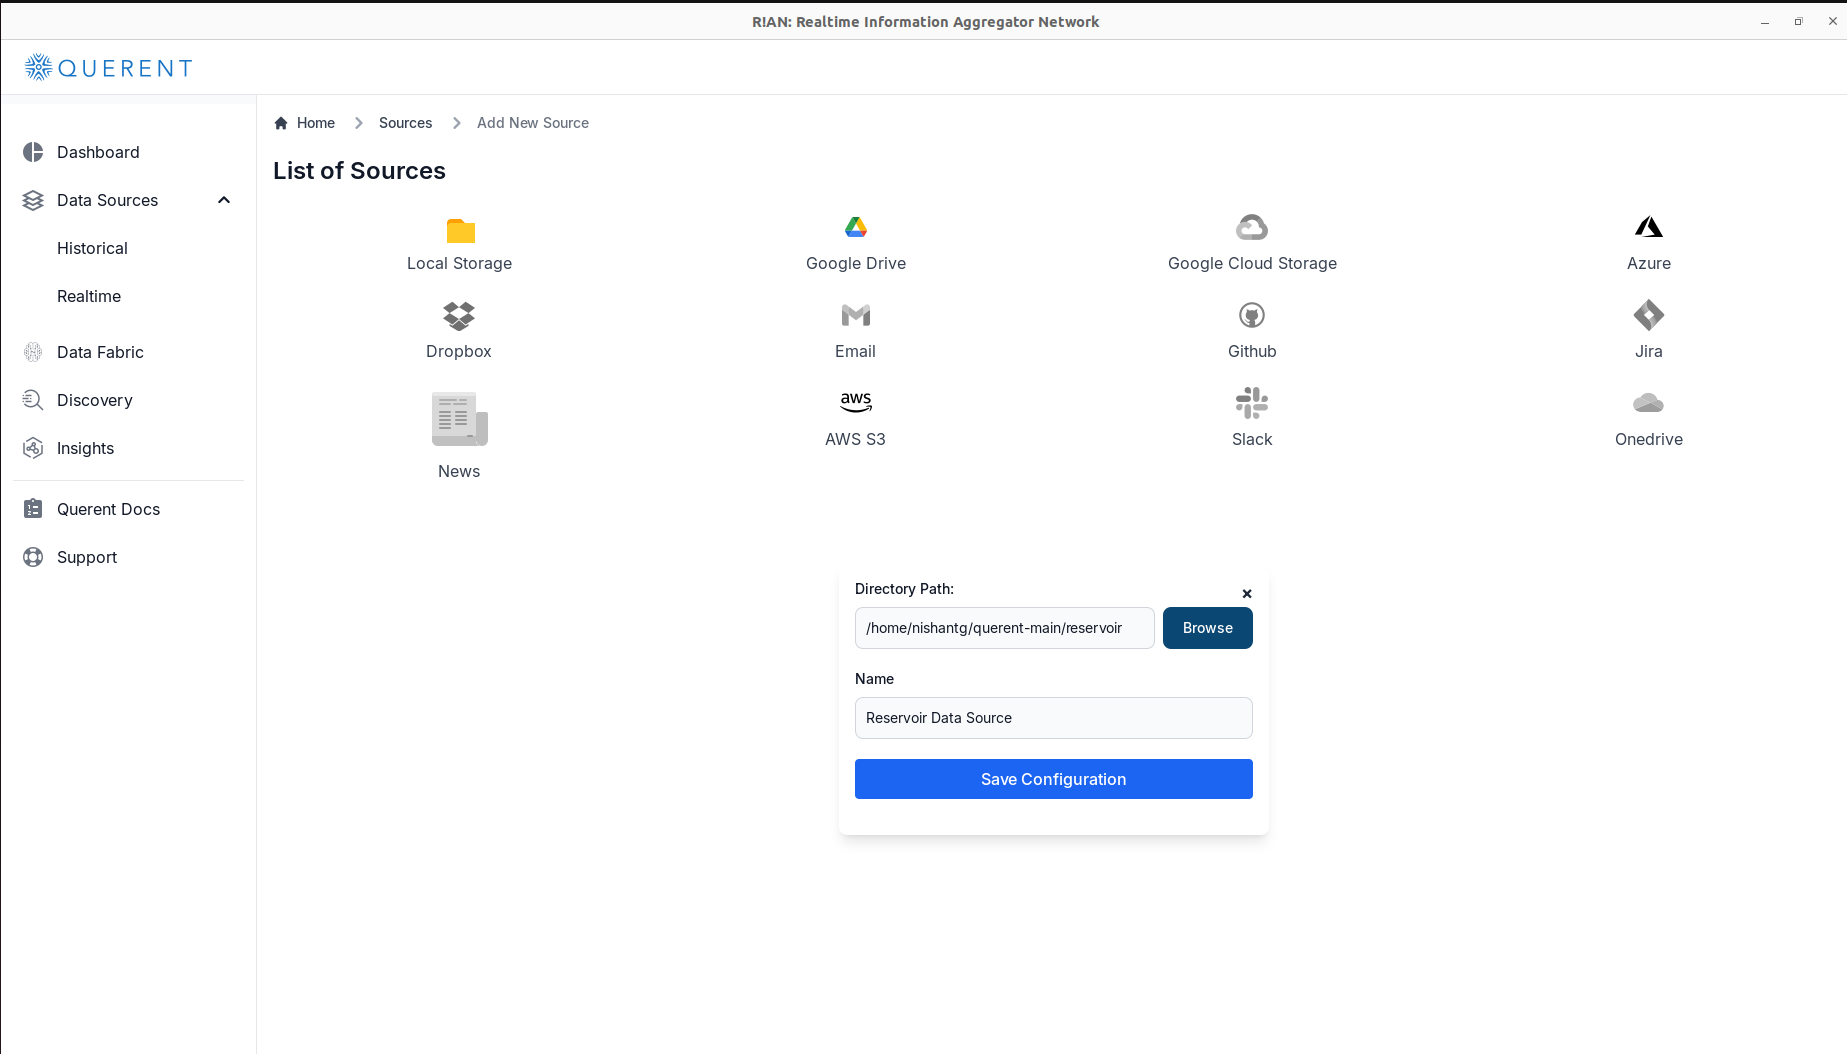The height and width of the screenshot is (1054, 1847).
Task: Select the Dropbox icon
Action: click(459, 316)
